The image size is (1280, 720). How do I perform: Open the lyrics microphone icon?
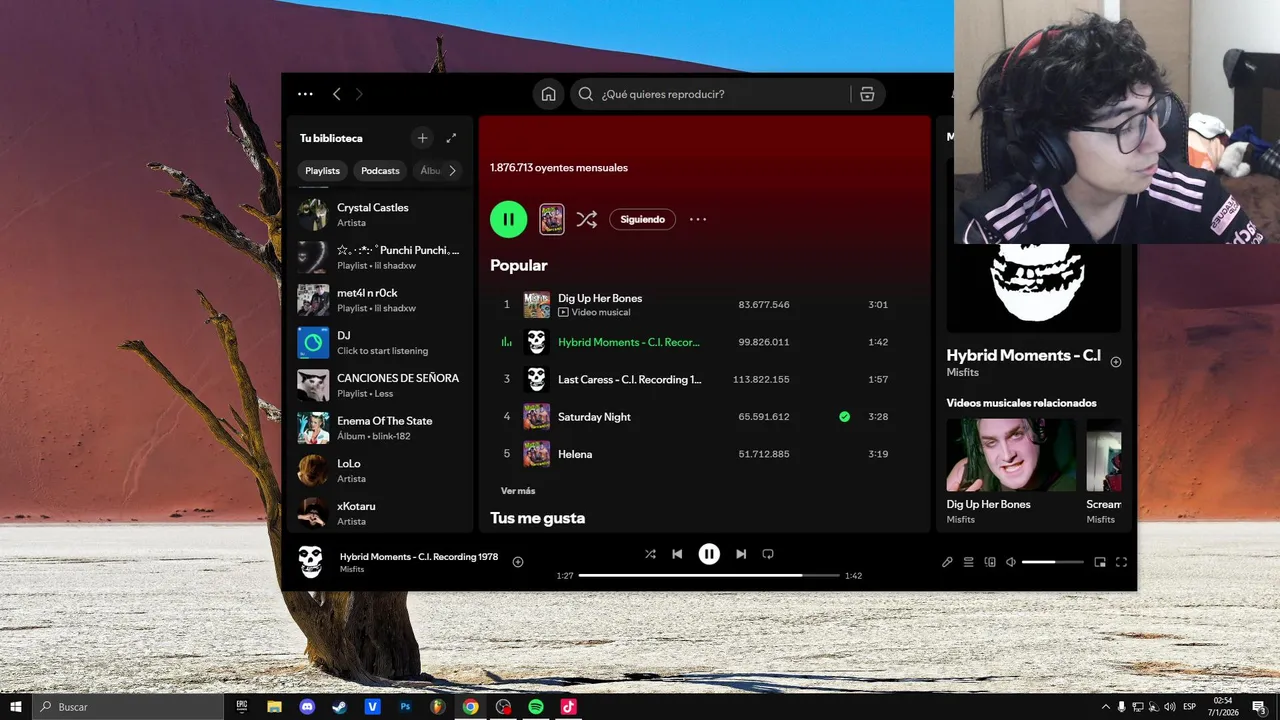click(x=947, y=562)
